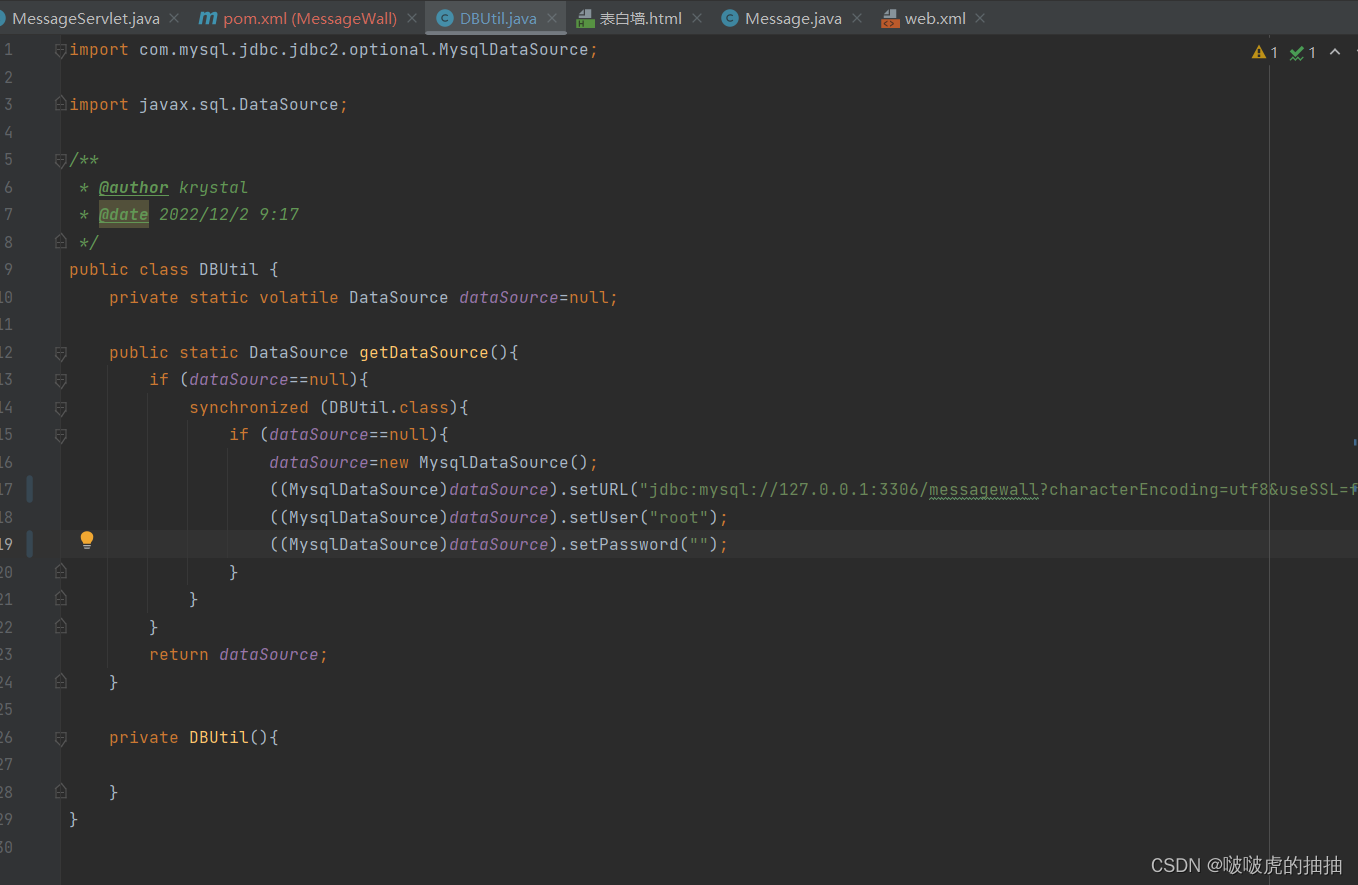1358x885 pixels.
Task: Collapse the private DBUtil() constructor fold marker
Action: click(x=61, y=737)
